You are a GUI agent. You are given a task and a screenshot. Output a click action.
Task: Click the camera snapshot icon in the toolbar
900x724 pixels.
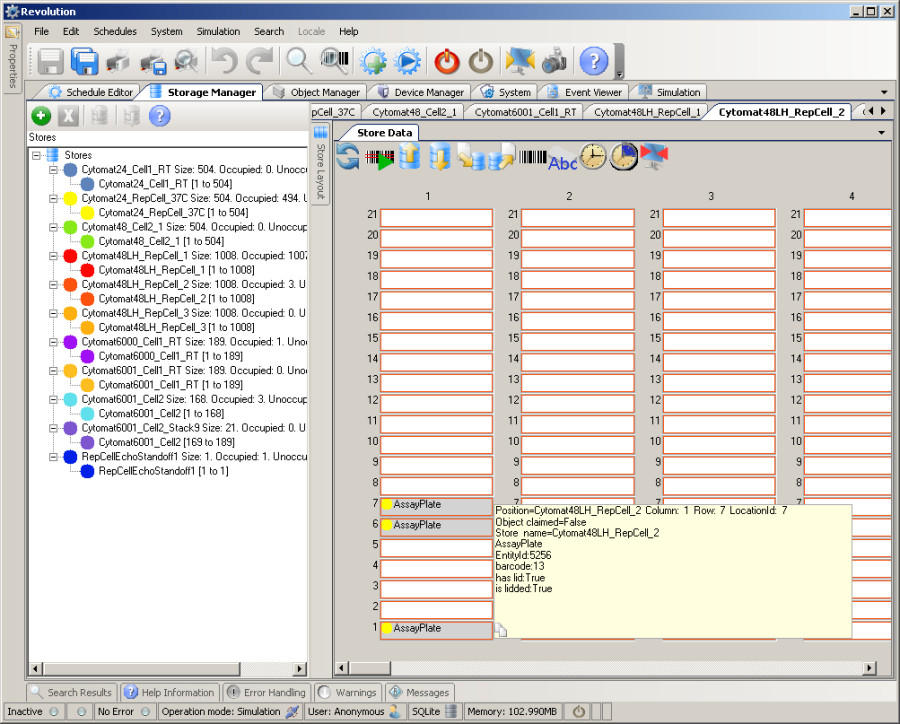[553, 60]
